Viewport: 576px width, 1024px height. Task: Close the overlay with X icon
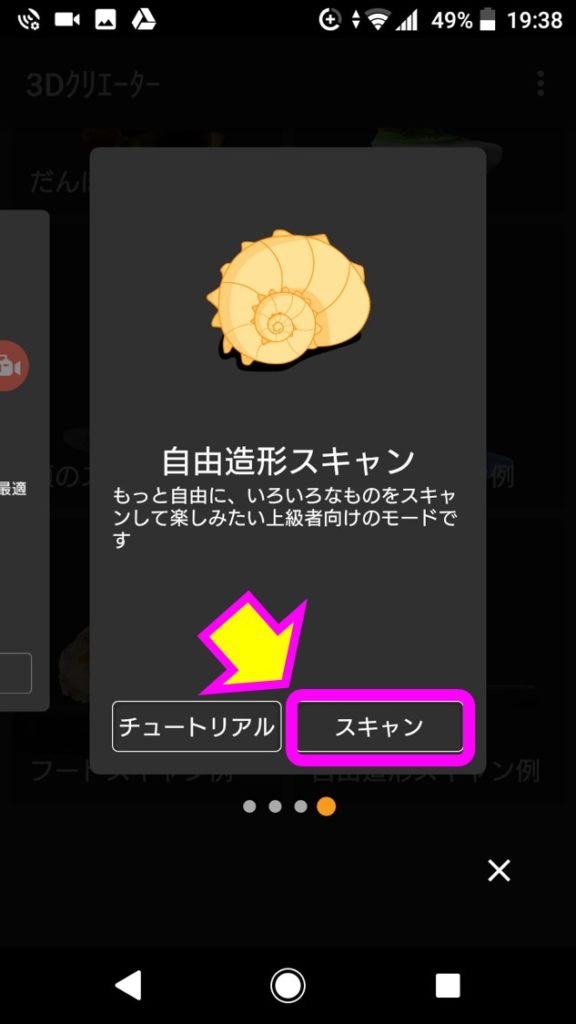499,871
